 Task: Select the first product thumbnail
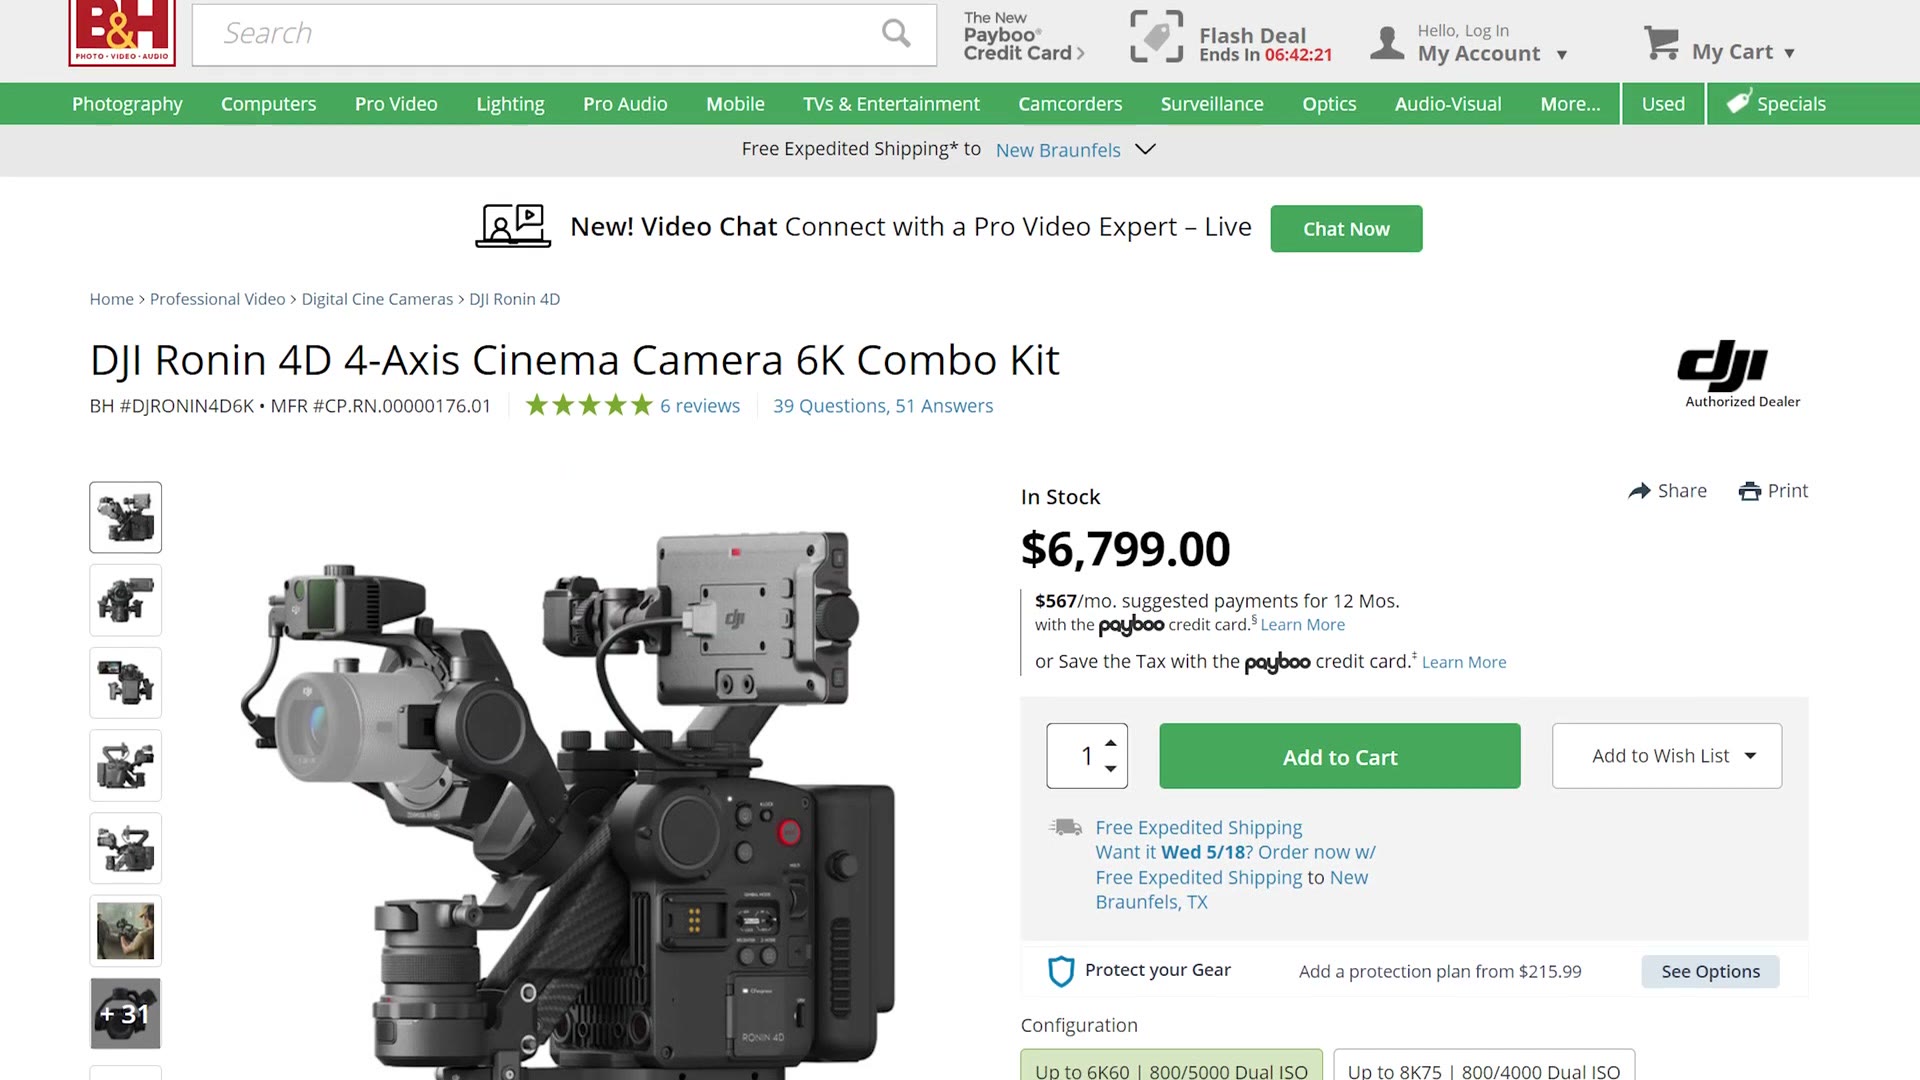point(125,517)
